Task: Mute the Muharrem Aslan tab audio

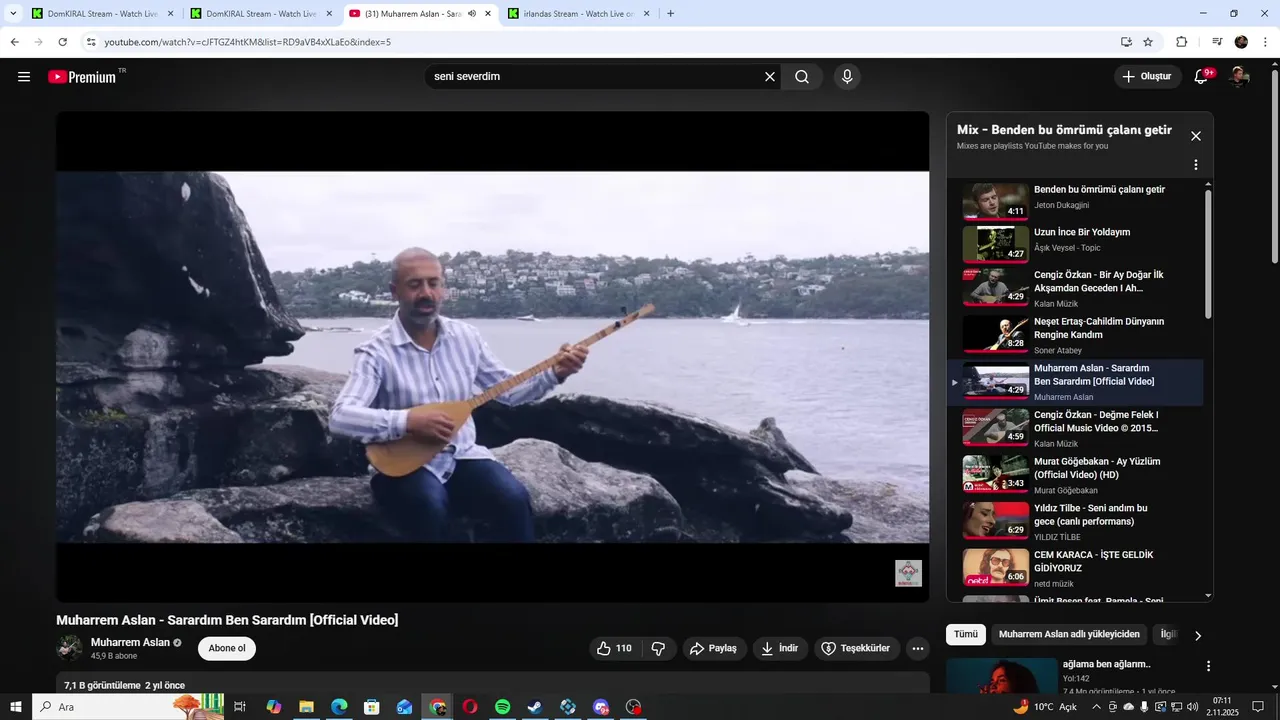Action: 472,14
